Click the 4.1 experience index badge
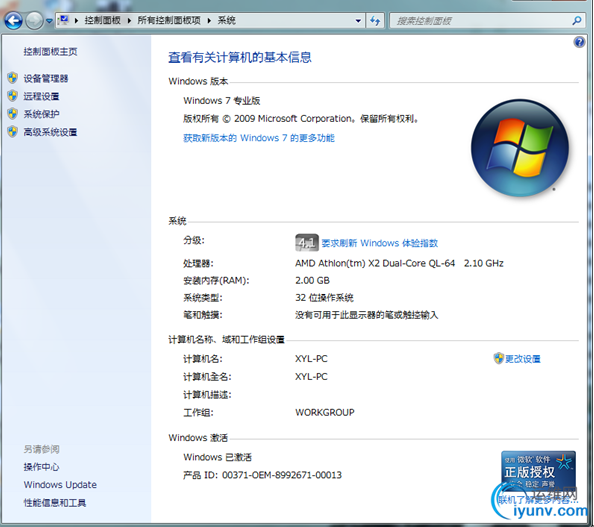The height and width of the screenshot is (527, 594). click(x=306, y=242)
